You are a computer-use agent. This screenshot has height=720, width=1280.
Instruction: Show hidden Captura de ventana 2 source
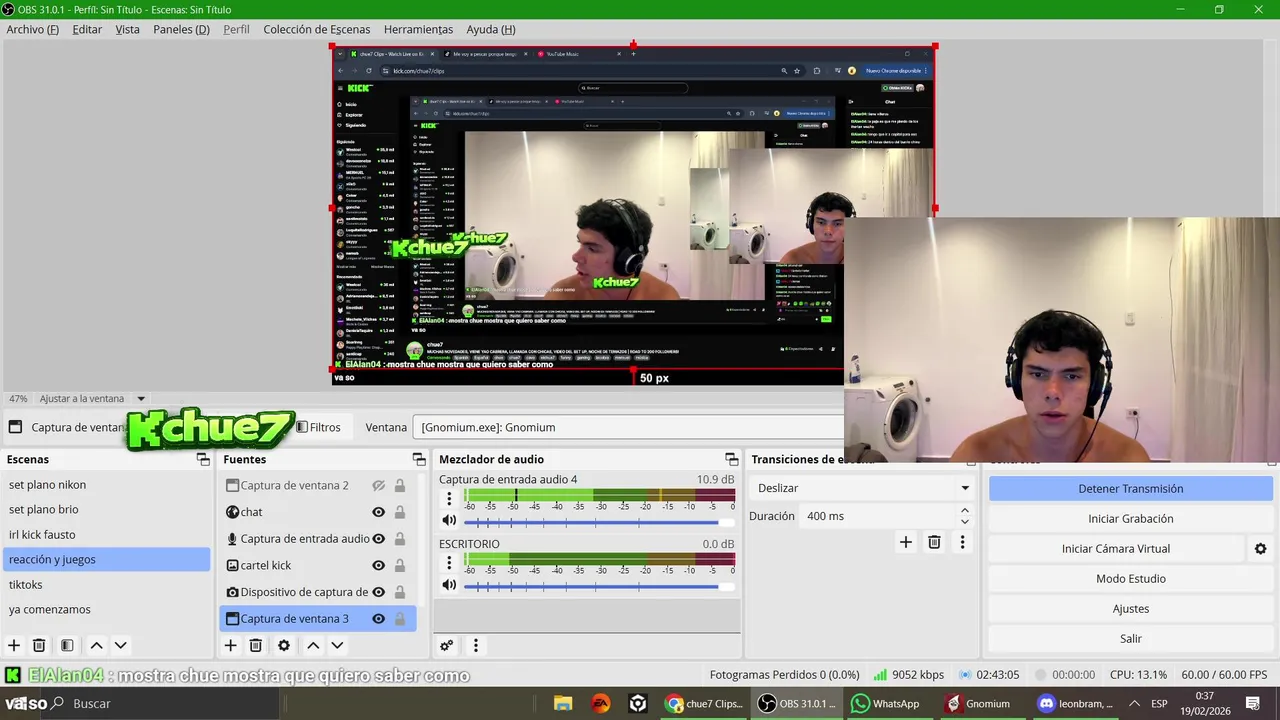pyautogui.click(x=378, y=486)
